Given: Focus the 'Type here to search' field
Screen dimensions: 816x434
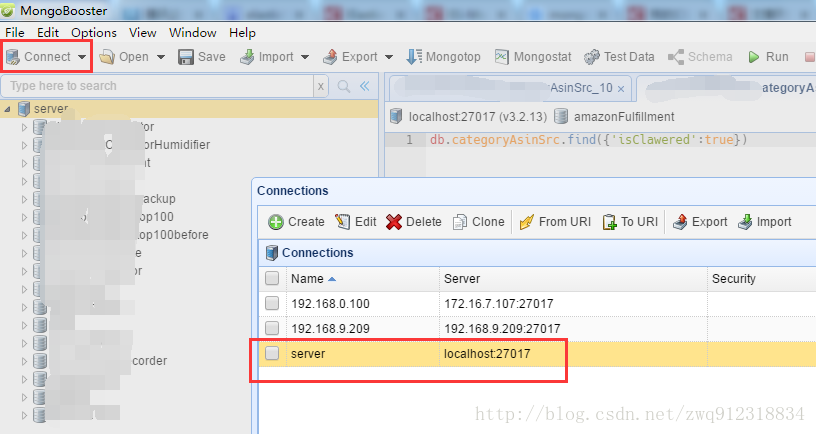Looking at the screenshot, I should (x=157, y=86).
